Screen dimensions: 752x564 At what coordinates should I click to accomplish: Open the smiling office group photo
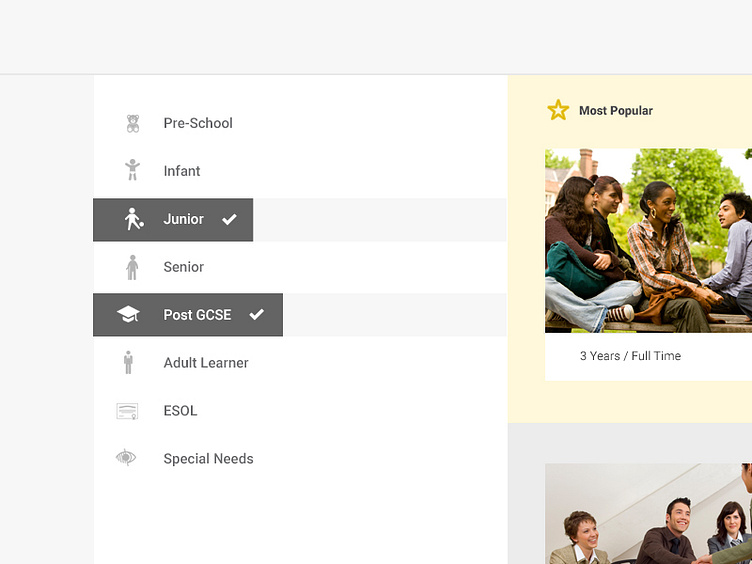[x=648, y=514]
